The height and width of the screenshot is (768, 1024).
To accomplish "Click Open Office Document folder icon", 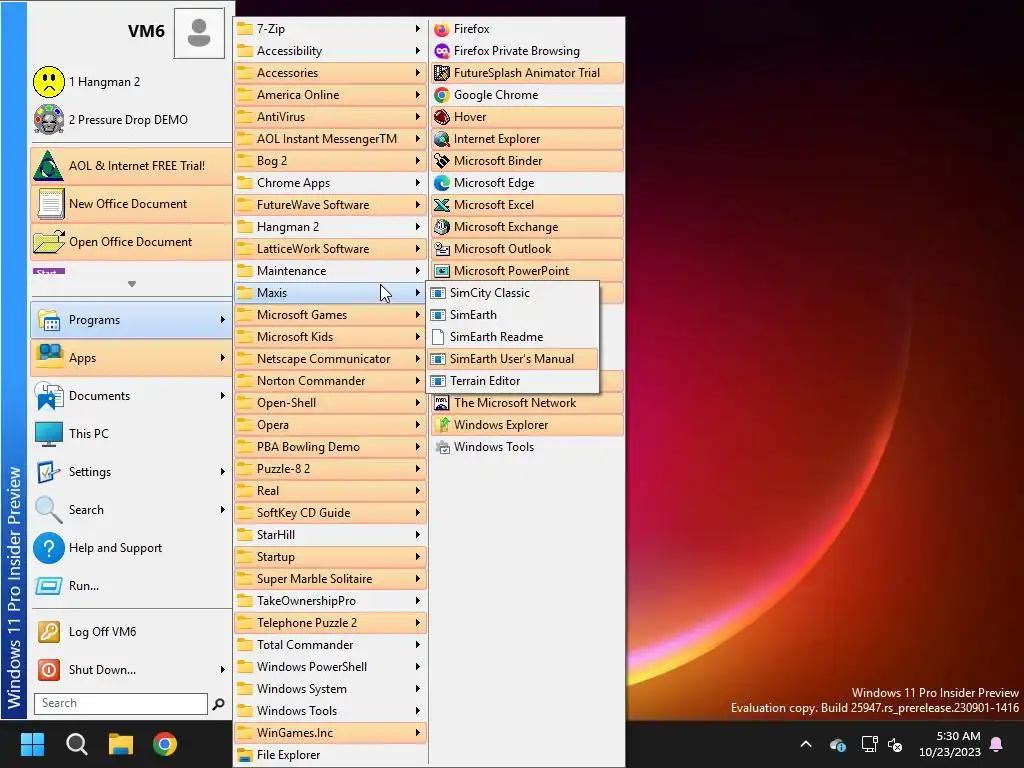I will pyautogui.click(x=49, y=242).
